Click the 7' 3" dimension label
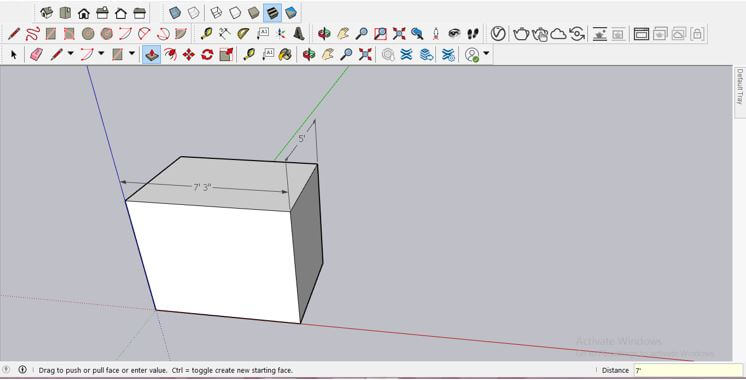The width and height of the screenshot is (746, 380). point(202,187)
